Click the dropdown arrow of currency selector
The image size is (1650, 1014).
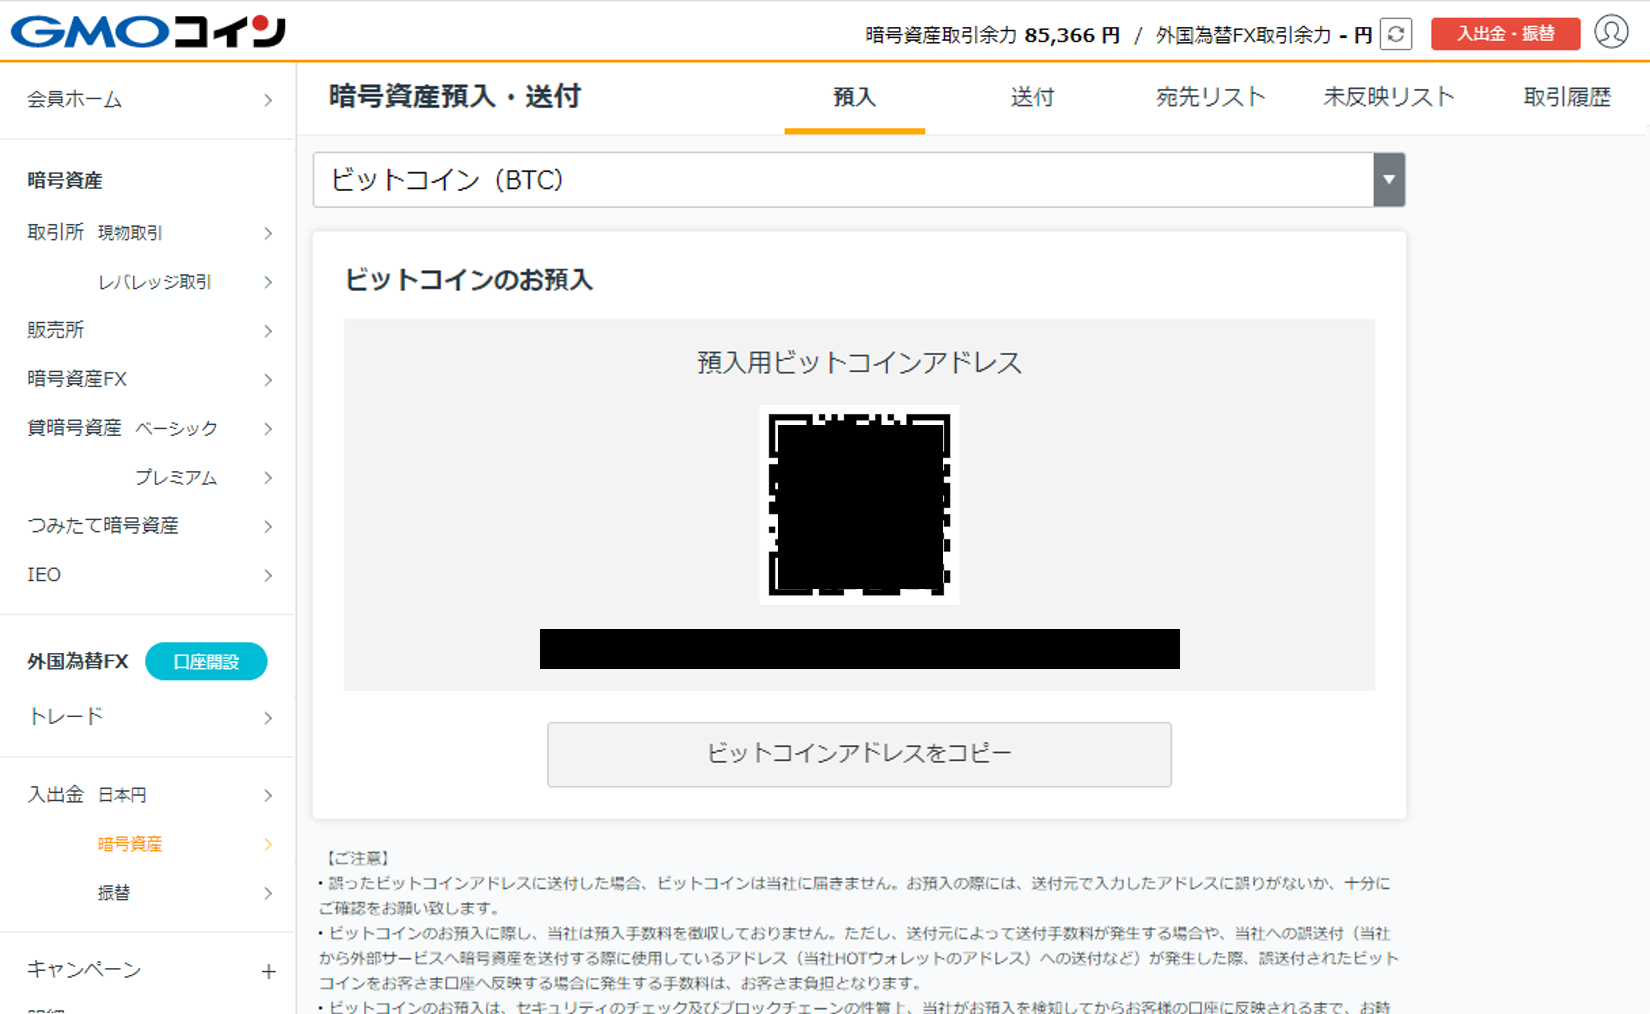point(1389,180)
